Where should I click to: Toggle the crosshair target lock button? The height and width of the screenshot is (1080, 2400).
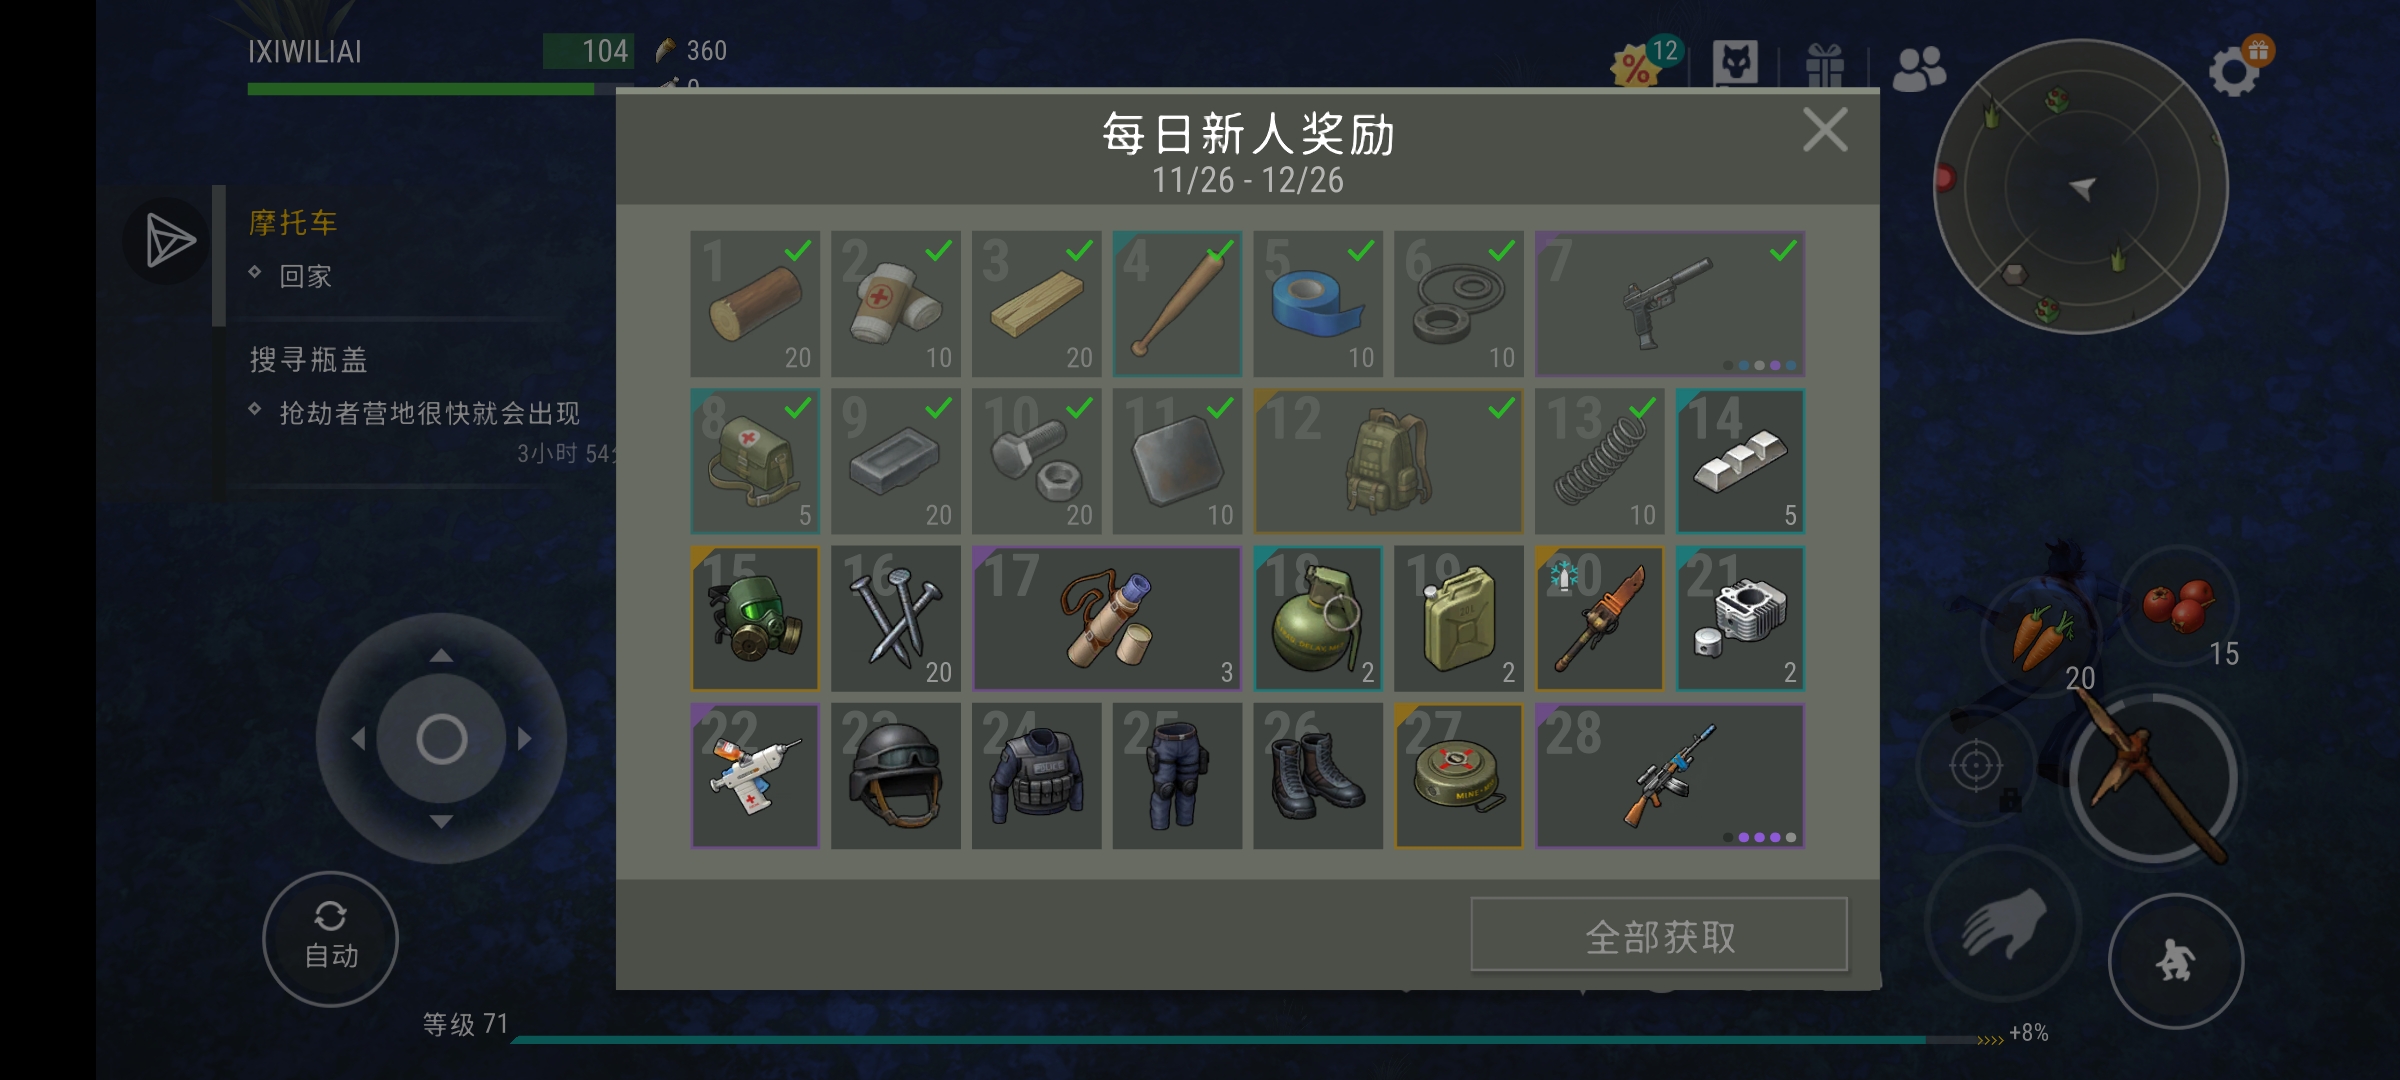coord(1976,768)
